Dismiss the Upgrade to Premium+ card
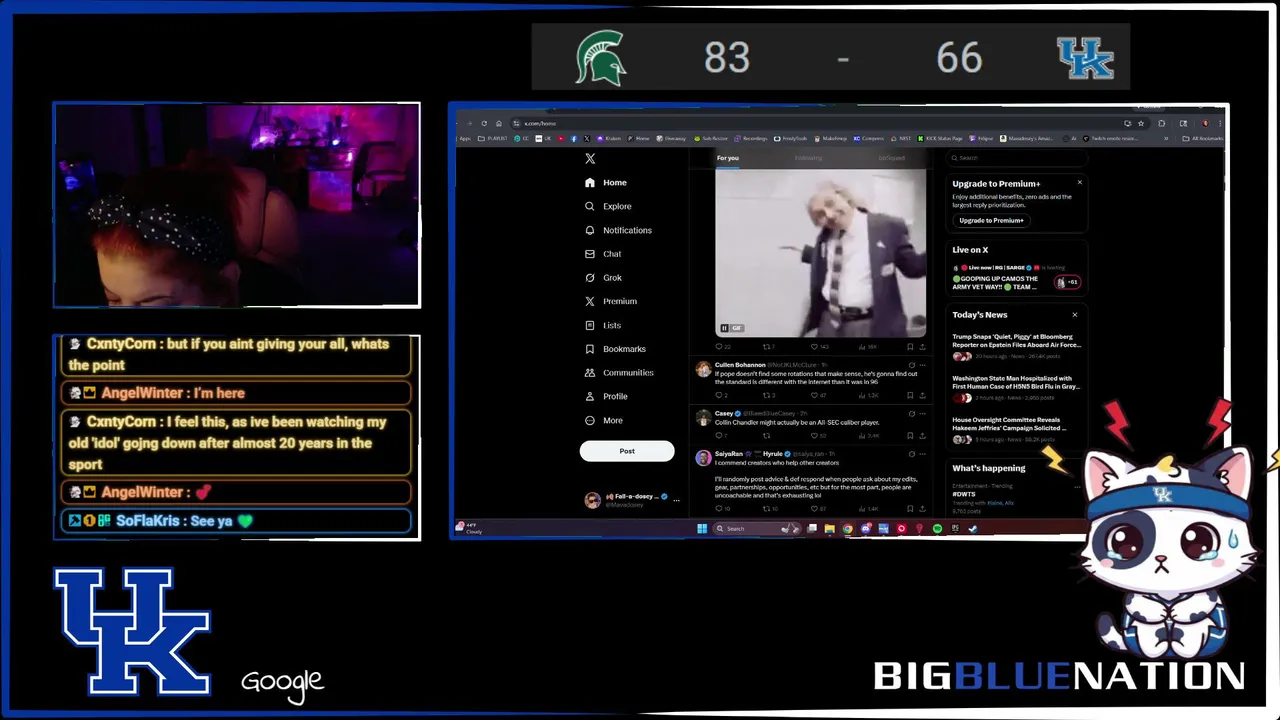 tap(1079, 182)
